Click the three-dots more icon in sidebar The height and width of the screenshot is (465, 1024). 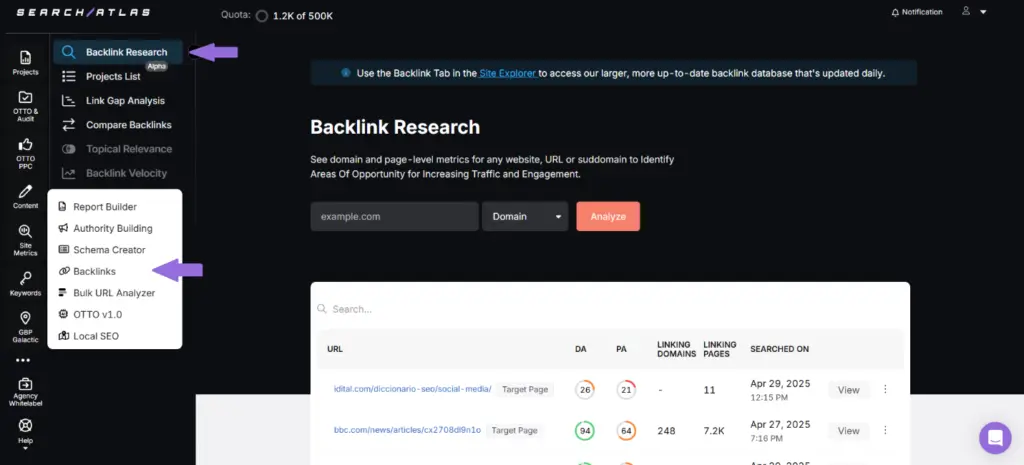[x=23, y=360]
